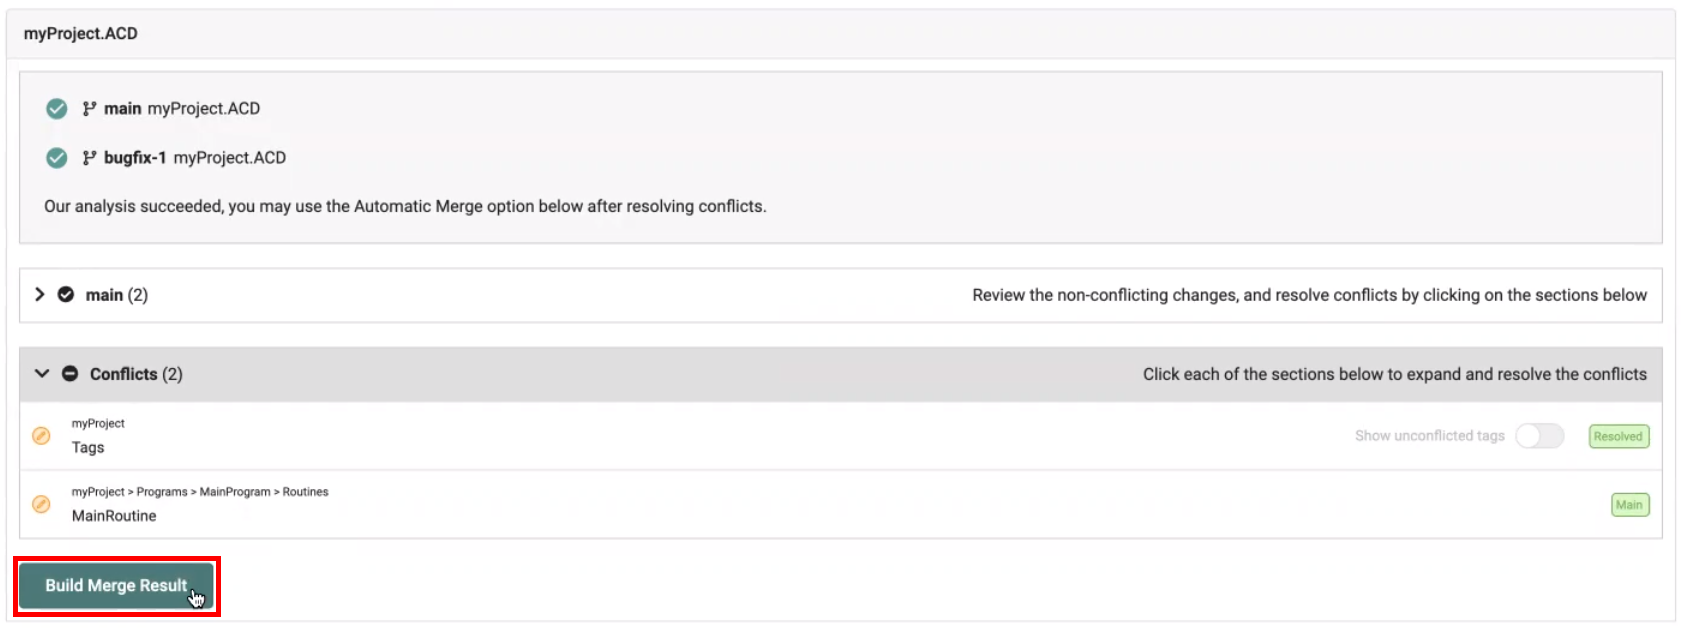
Task: Open the MainRoutine conflict row
Action: coord(114,516)
